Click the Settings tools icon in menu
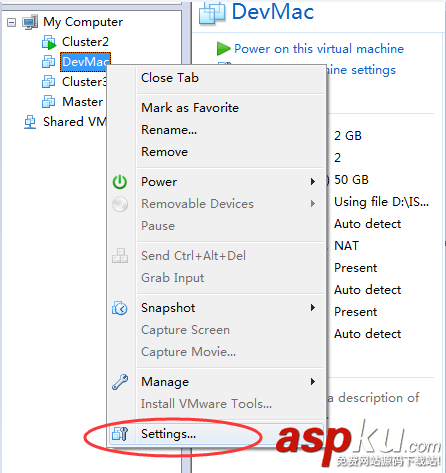Viewport: 446px width, 473px height. pos(120,434)
